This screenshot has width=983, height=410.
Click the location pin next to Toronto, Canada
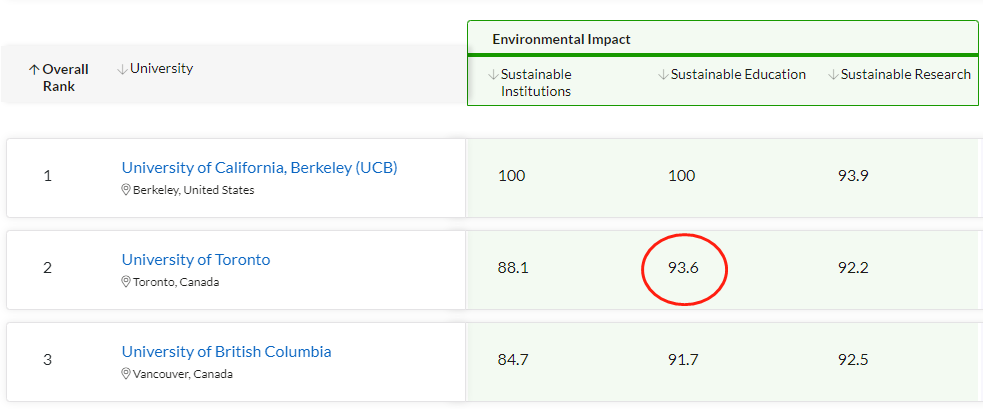pyautogui.click(x=126, y=282)
